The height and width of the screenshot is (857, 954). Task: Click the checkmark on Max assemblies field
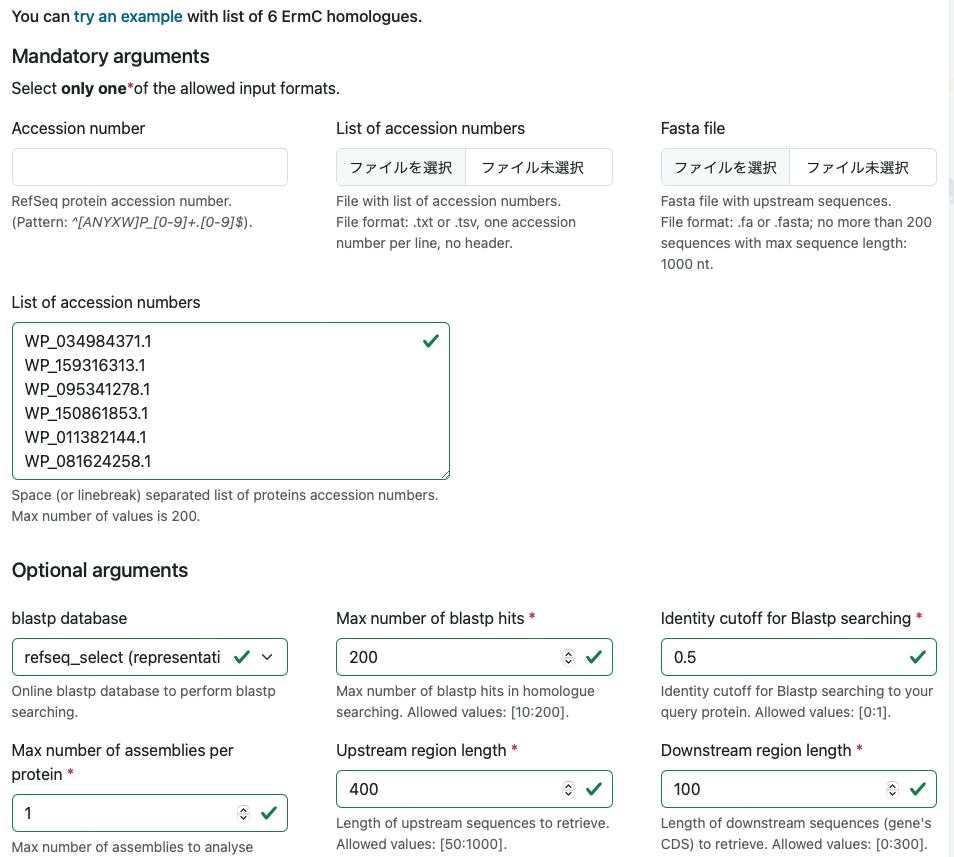(270, 812)
